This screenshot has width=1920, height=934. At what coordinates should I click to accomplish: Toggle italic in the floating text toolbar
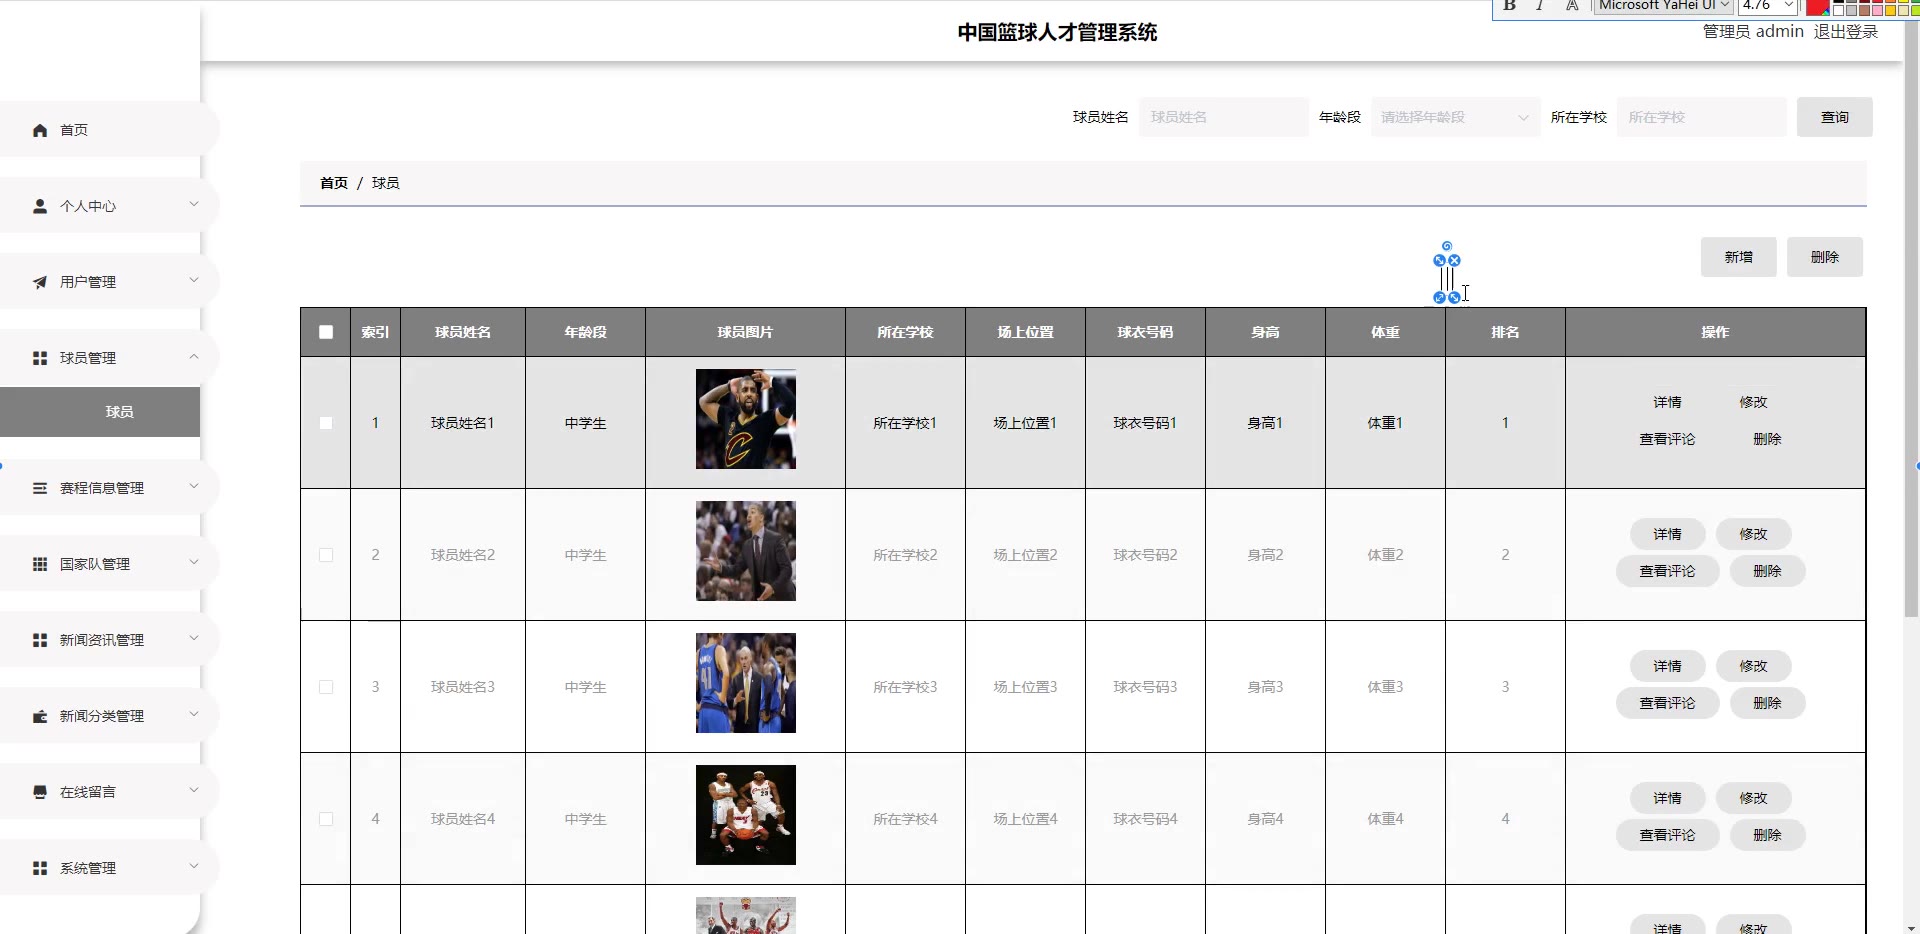(1540, 6)
